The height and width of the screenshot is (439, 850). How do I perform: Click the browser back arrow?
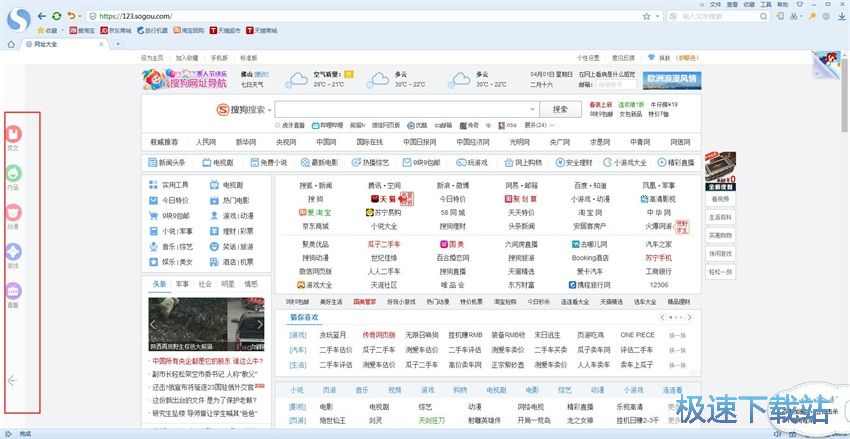[x=42, y=16]
